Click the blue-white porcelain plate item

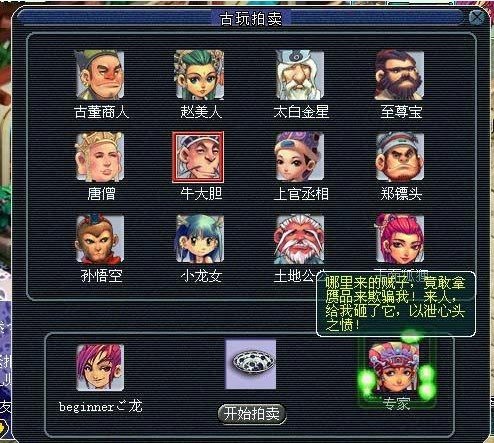[x=251, y=364]
